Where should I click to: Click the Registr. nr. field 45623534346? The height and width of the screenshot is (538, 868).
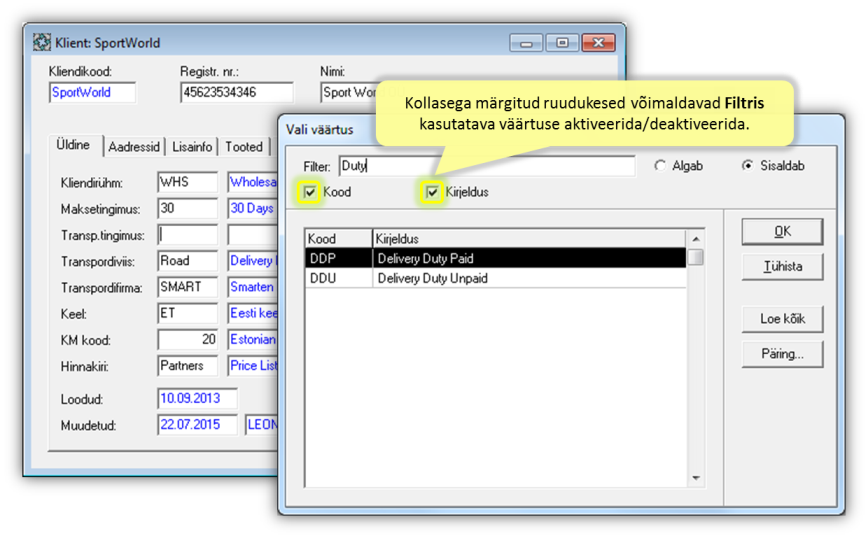pyautogui.click(x=237, y=92)
